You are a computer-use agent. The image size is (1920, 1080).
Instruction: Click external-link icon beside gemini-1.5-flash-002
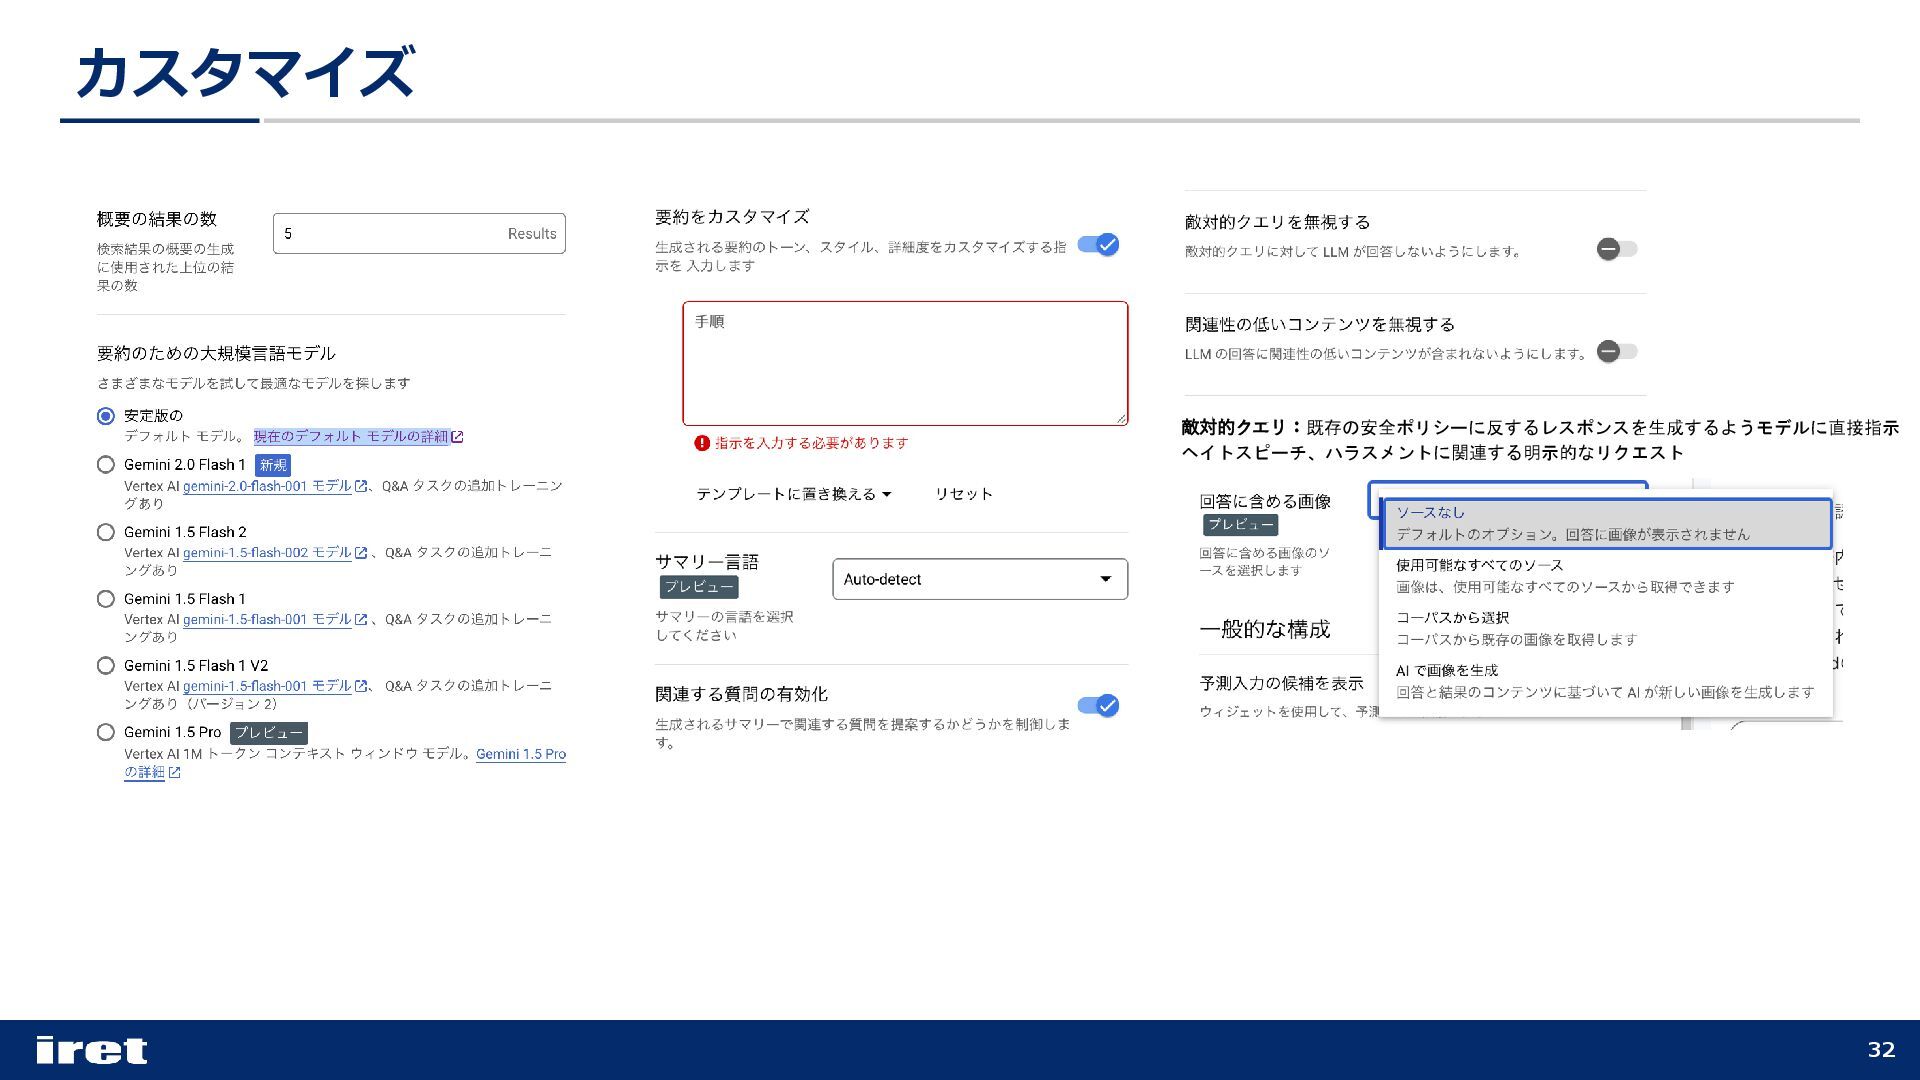(x=361, y=553)
